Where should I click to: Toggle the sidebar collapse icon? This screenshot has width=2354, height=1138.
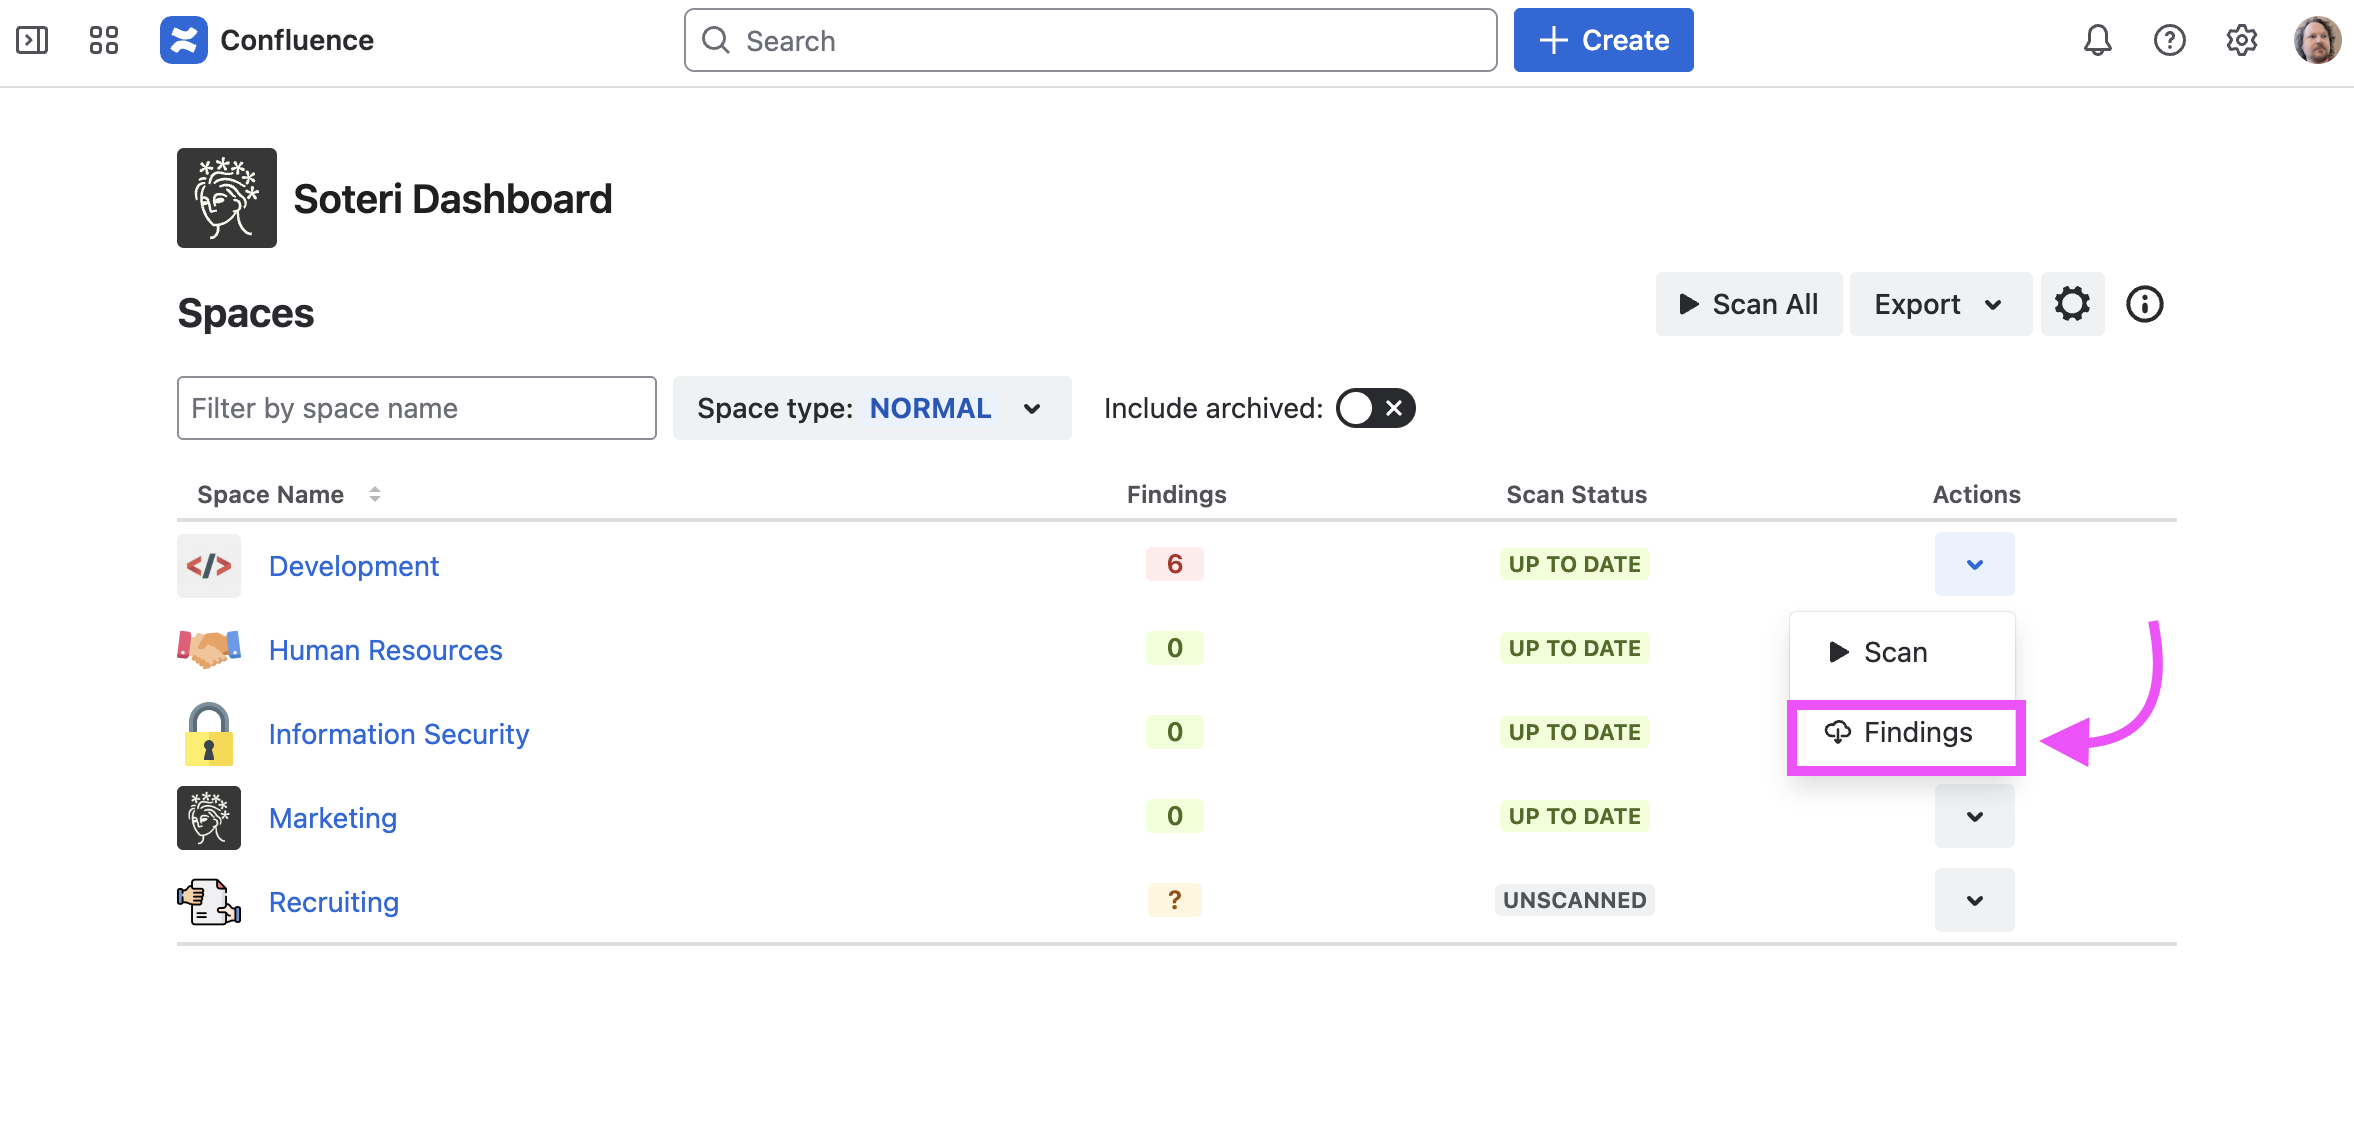(32, 40)
